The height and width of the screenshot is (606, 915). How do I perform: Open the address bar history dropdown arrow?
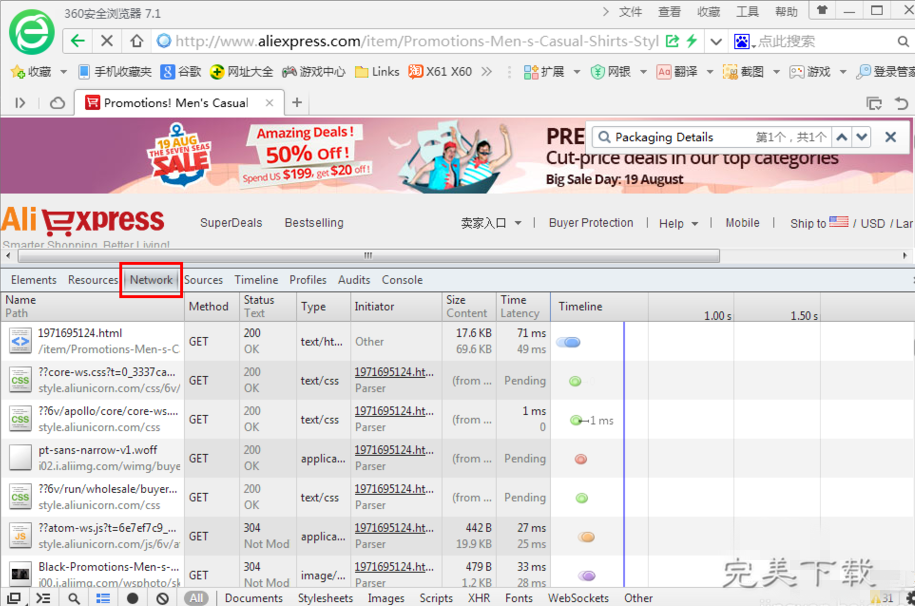point(716,41)
